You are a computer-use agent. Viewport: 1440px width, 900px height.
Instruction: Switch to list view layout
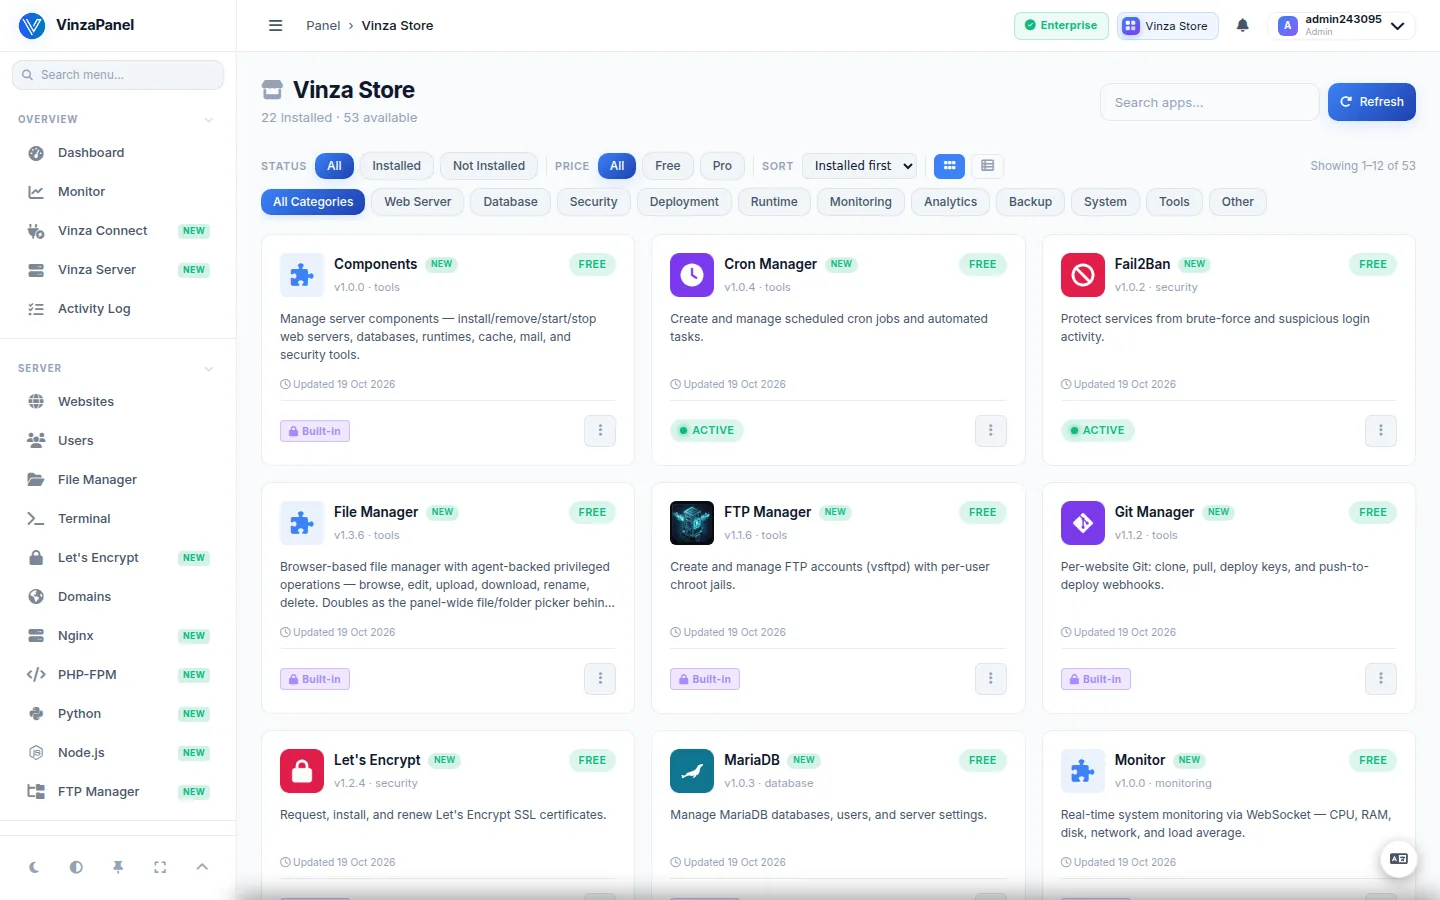[x=987, y=166]
